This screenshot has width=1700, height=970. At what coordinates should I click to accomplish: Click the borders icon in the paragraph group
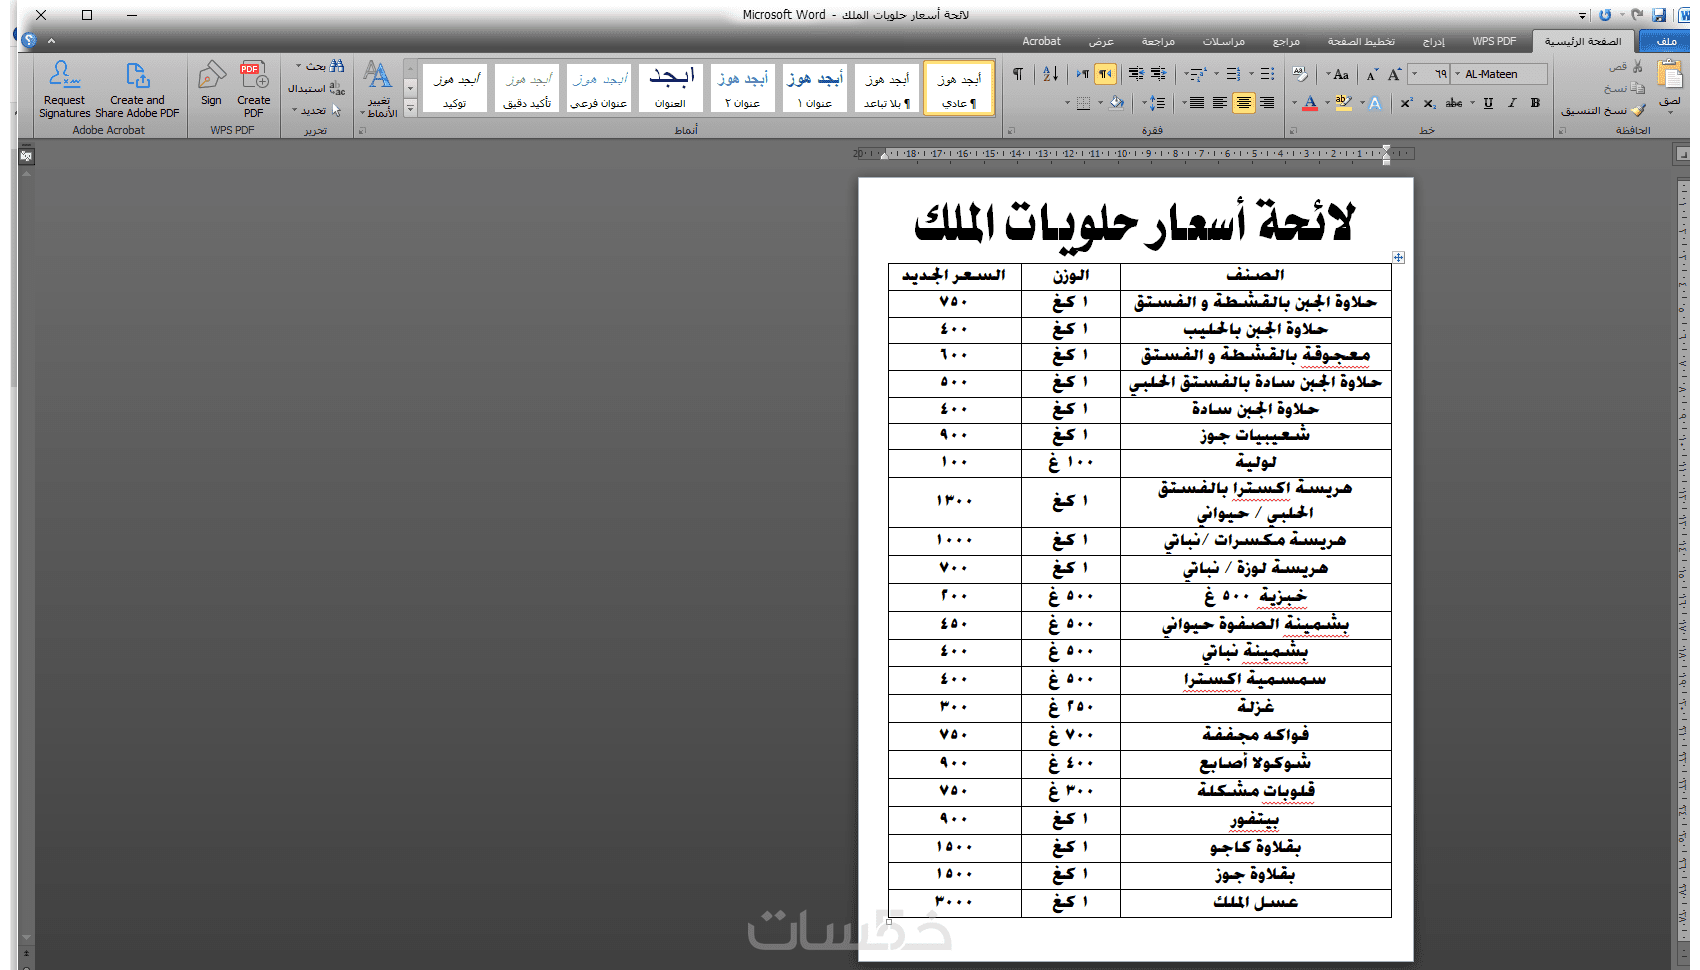click(x=1083, y=103)
